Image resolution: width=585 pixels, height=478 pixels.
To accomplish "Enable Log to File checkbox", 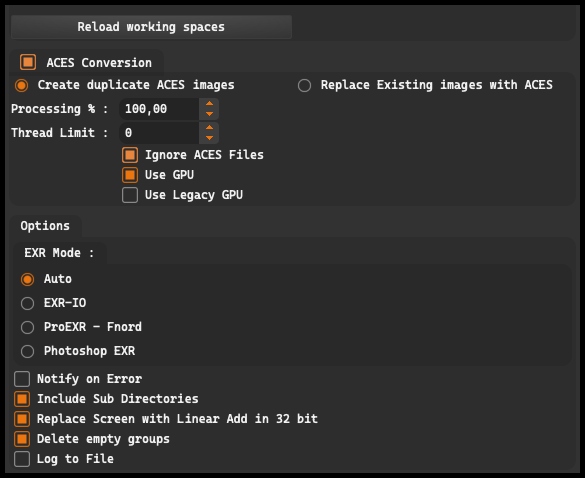I will click(22, 459).
